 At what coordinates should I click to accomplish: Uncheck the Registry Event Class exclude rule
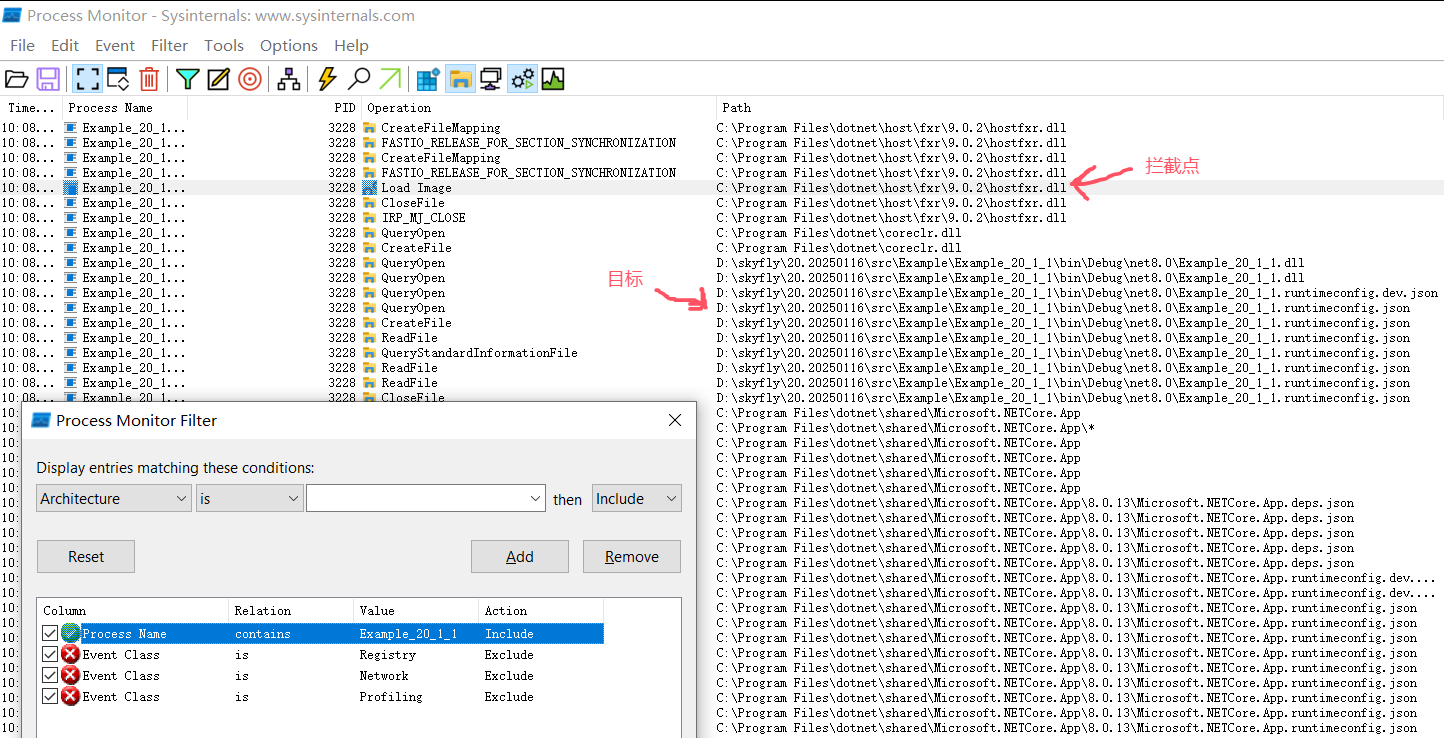[x=49, y=654]
